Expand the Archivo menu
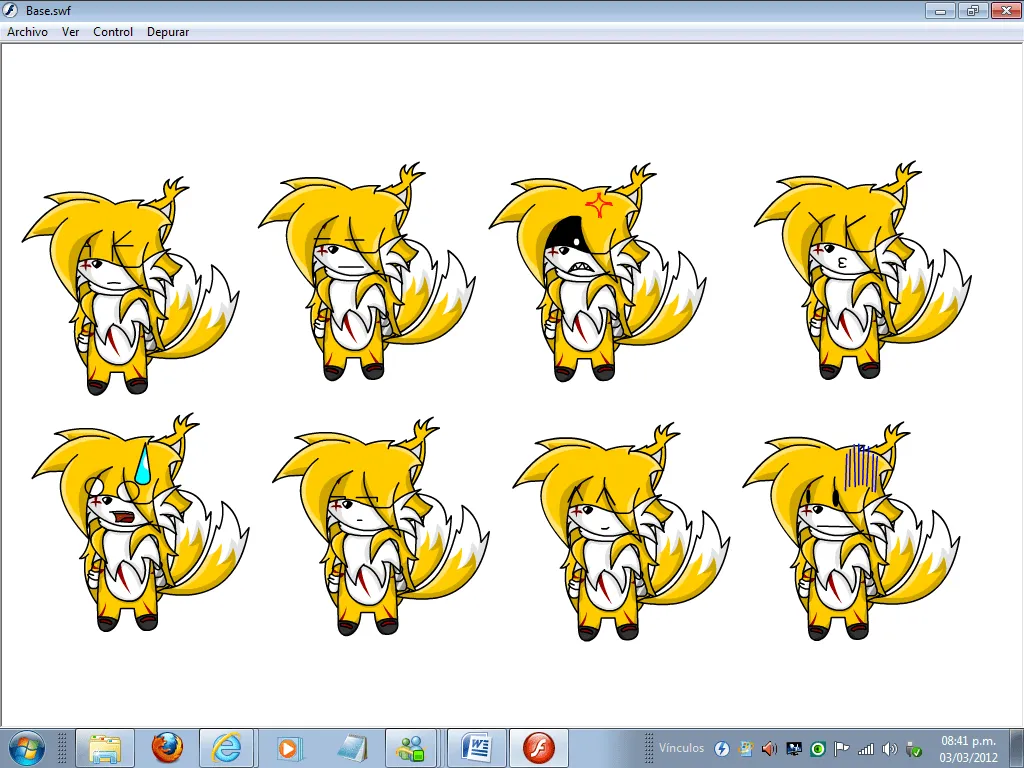Viewport: 1024px width, 768px height. [27, 31]
